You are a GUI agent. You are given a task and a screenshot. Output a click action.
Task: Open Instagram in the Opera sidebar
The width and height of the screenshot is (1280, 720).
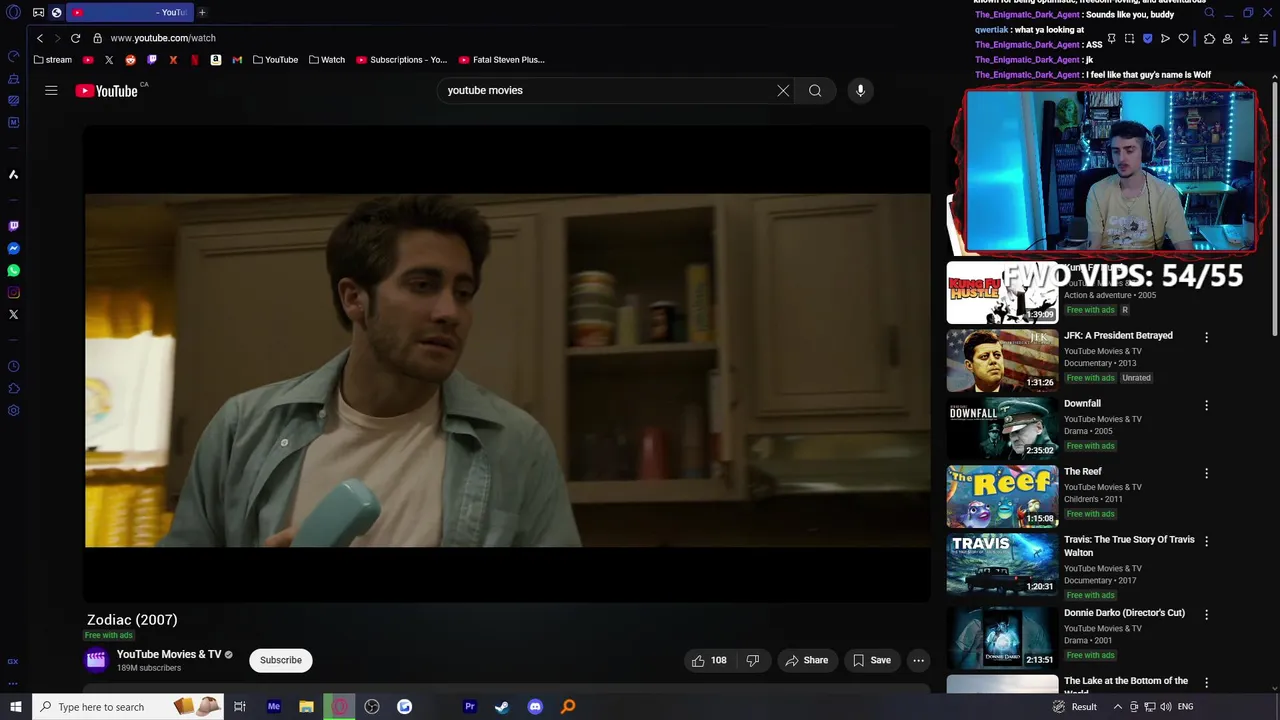tap(13, 293)
